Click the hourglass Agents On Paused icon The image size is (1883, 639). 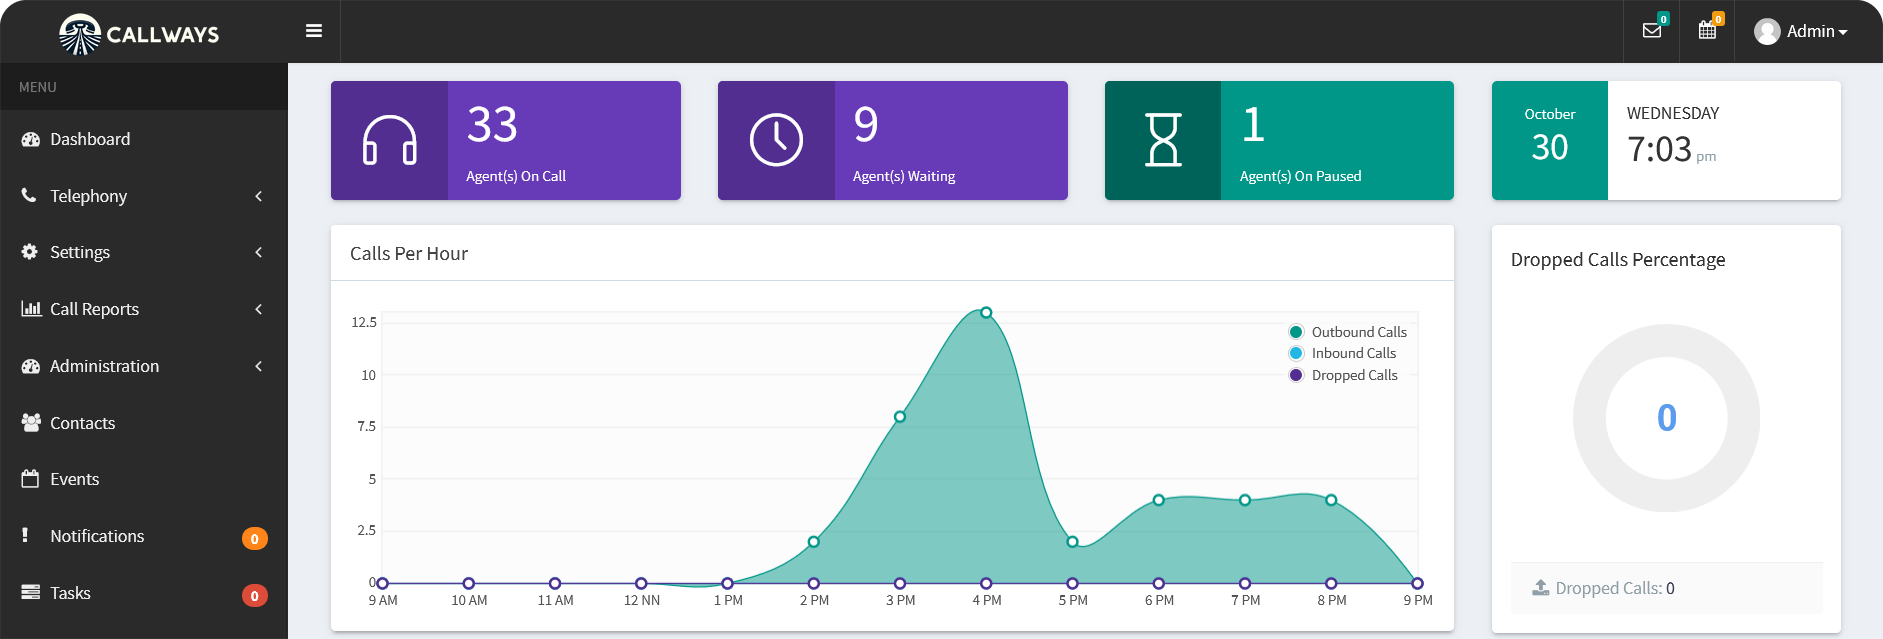tap(1163, 140)
